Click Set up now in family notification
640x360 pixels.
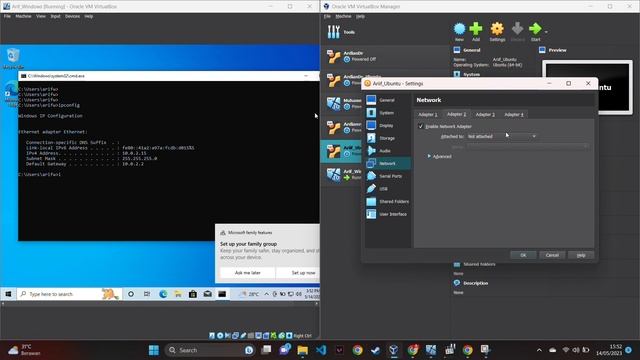pyautogui.click(x=303, y=273)
